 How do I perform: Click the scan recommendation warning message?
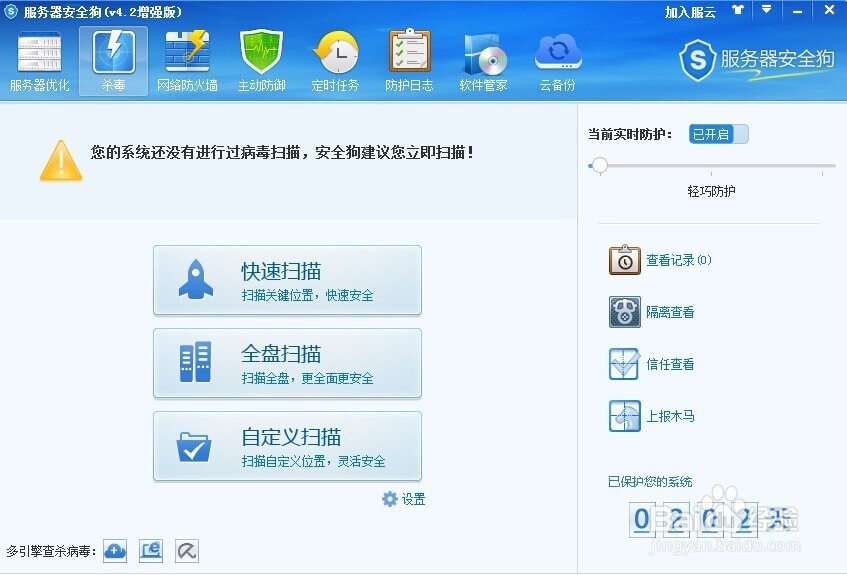point(283,152)
